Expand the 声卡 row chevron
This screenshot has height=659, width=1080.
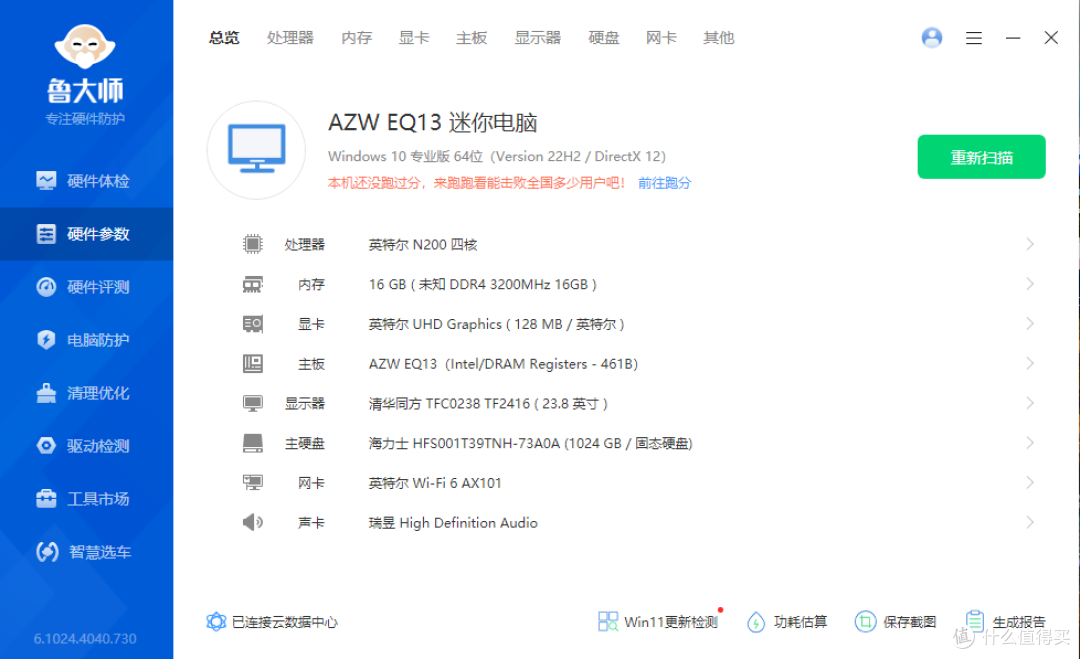tap(1030, 523)
